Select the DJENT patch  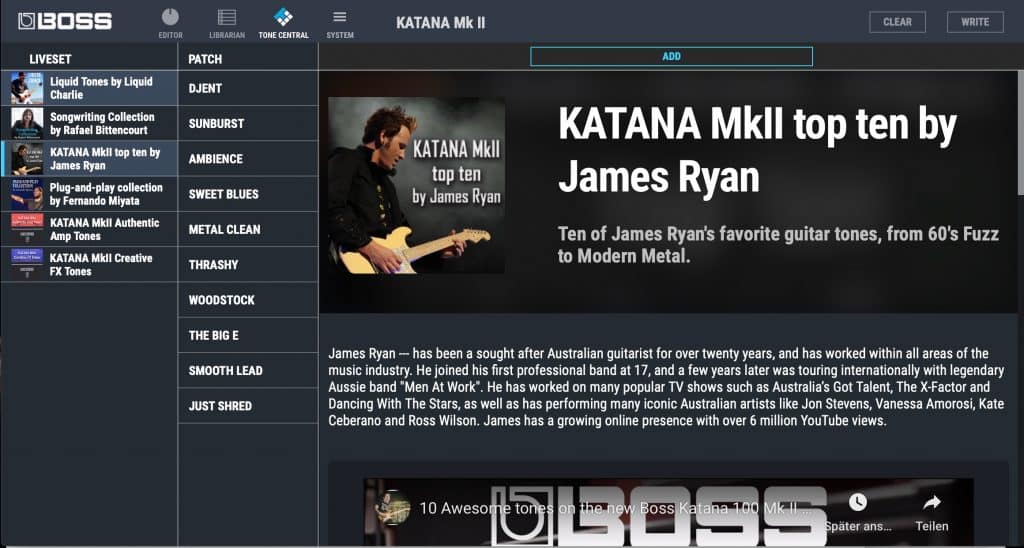248,88
